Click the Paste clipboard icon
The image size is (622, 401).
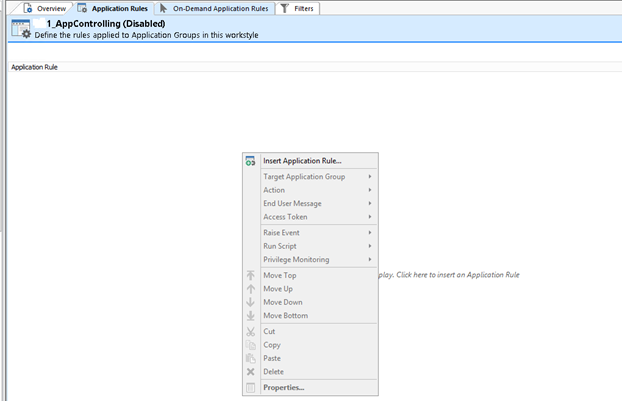[x=250, y=358]
